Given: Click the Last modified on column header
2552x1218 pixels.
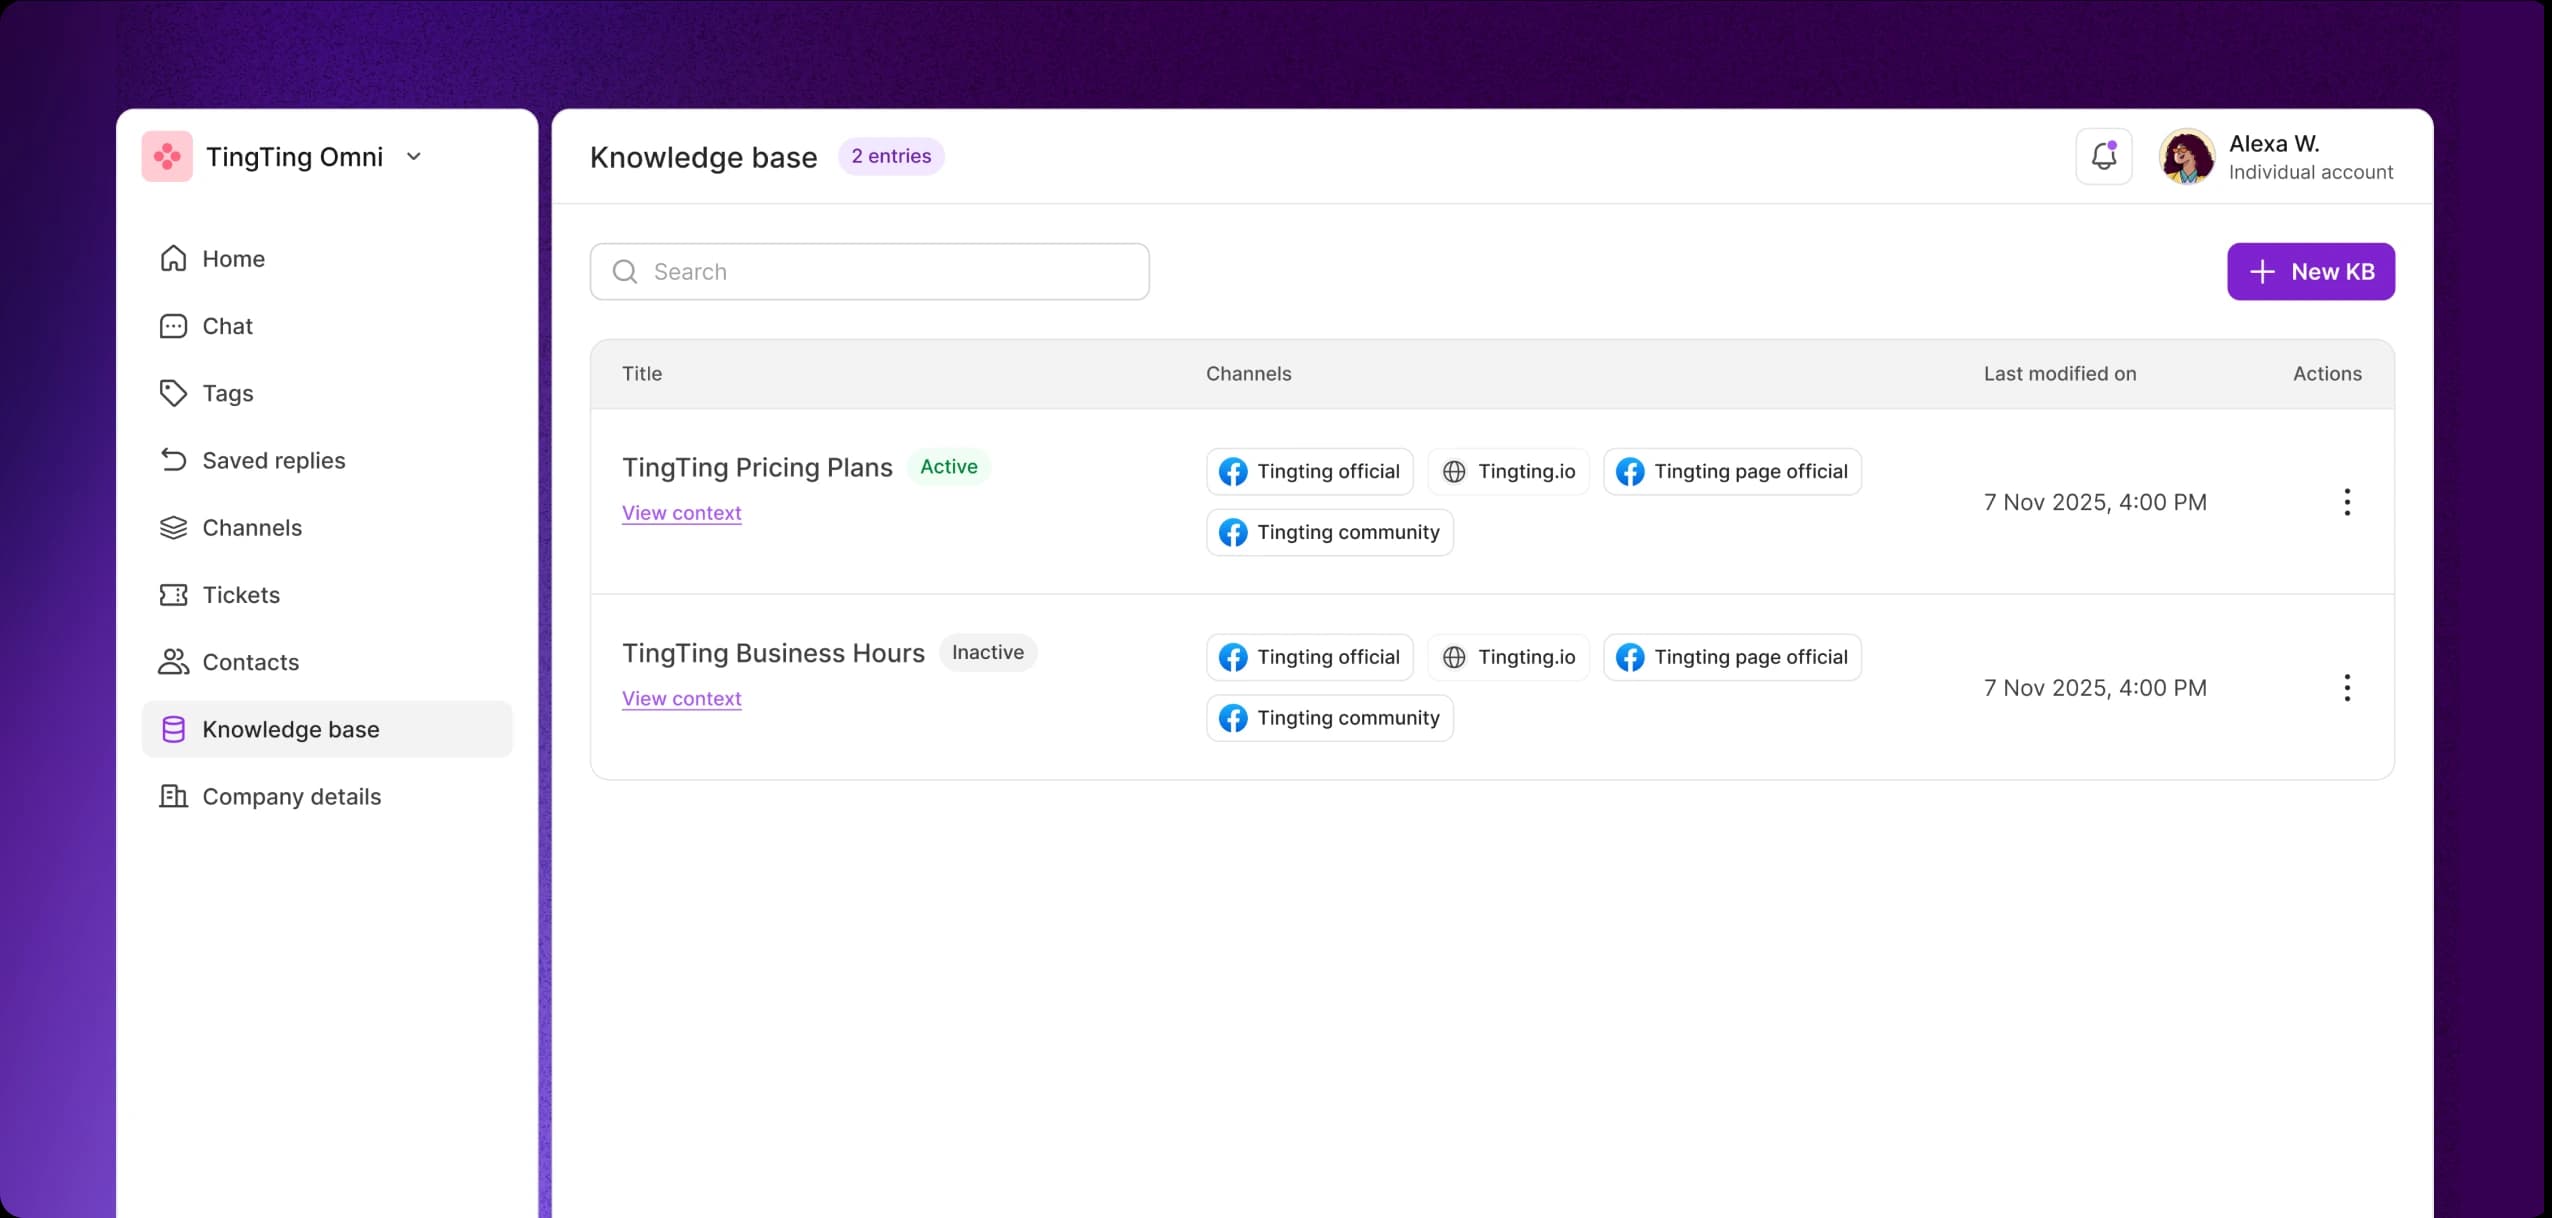Looking at the screenshot, I should [x=2060, y=374].
